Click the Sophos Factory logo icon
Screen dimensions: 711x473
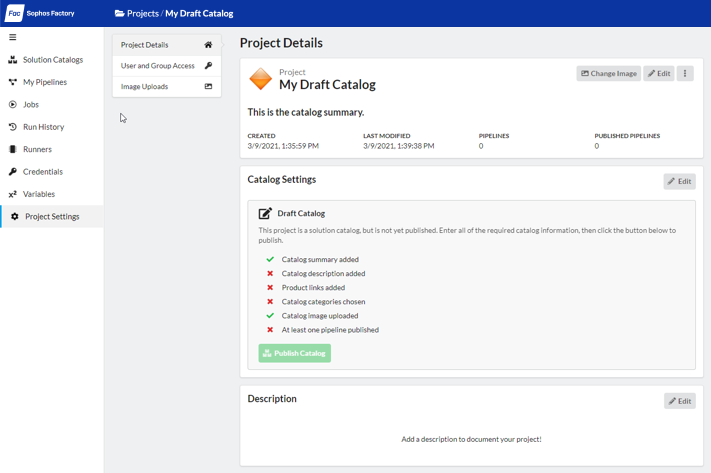pos(15,13)
